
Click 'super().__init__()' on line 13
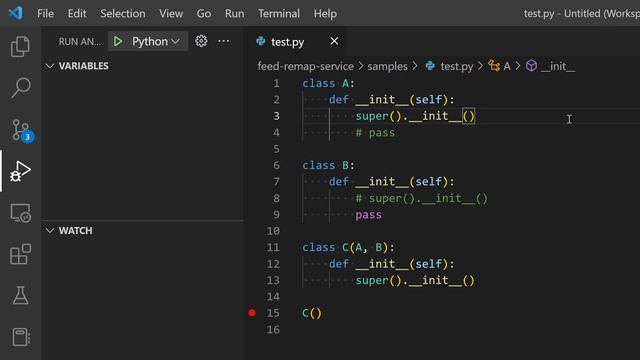[415, 280]
